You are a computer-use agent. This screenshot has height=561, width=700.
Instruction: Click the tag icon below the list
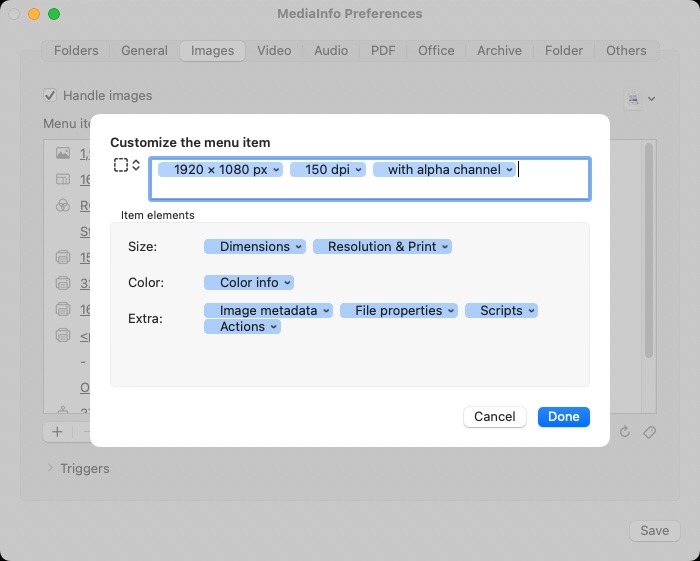[650, 432]
